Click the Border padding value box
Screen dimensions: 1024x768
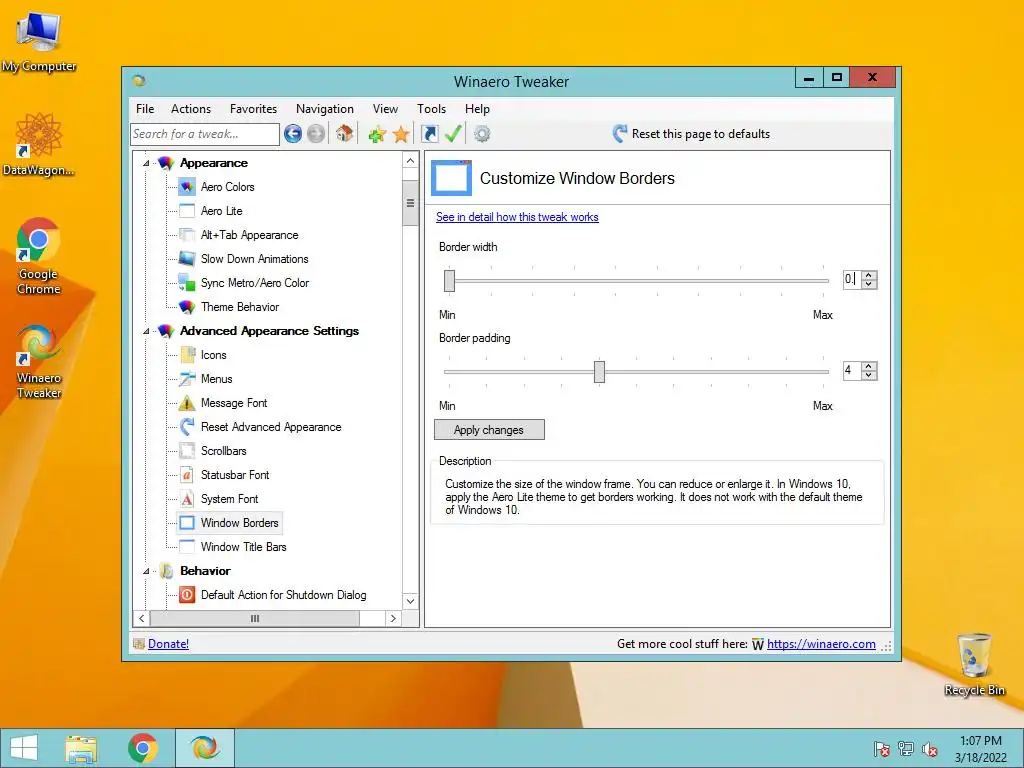852,371
